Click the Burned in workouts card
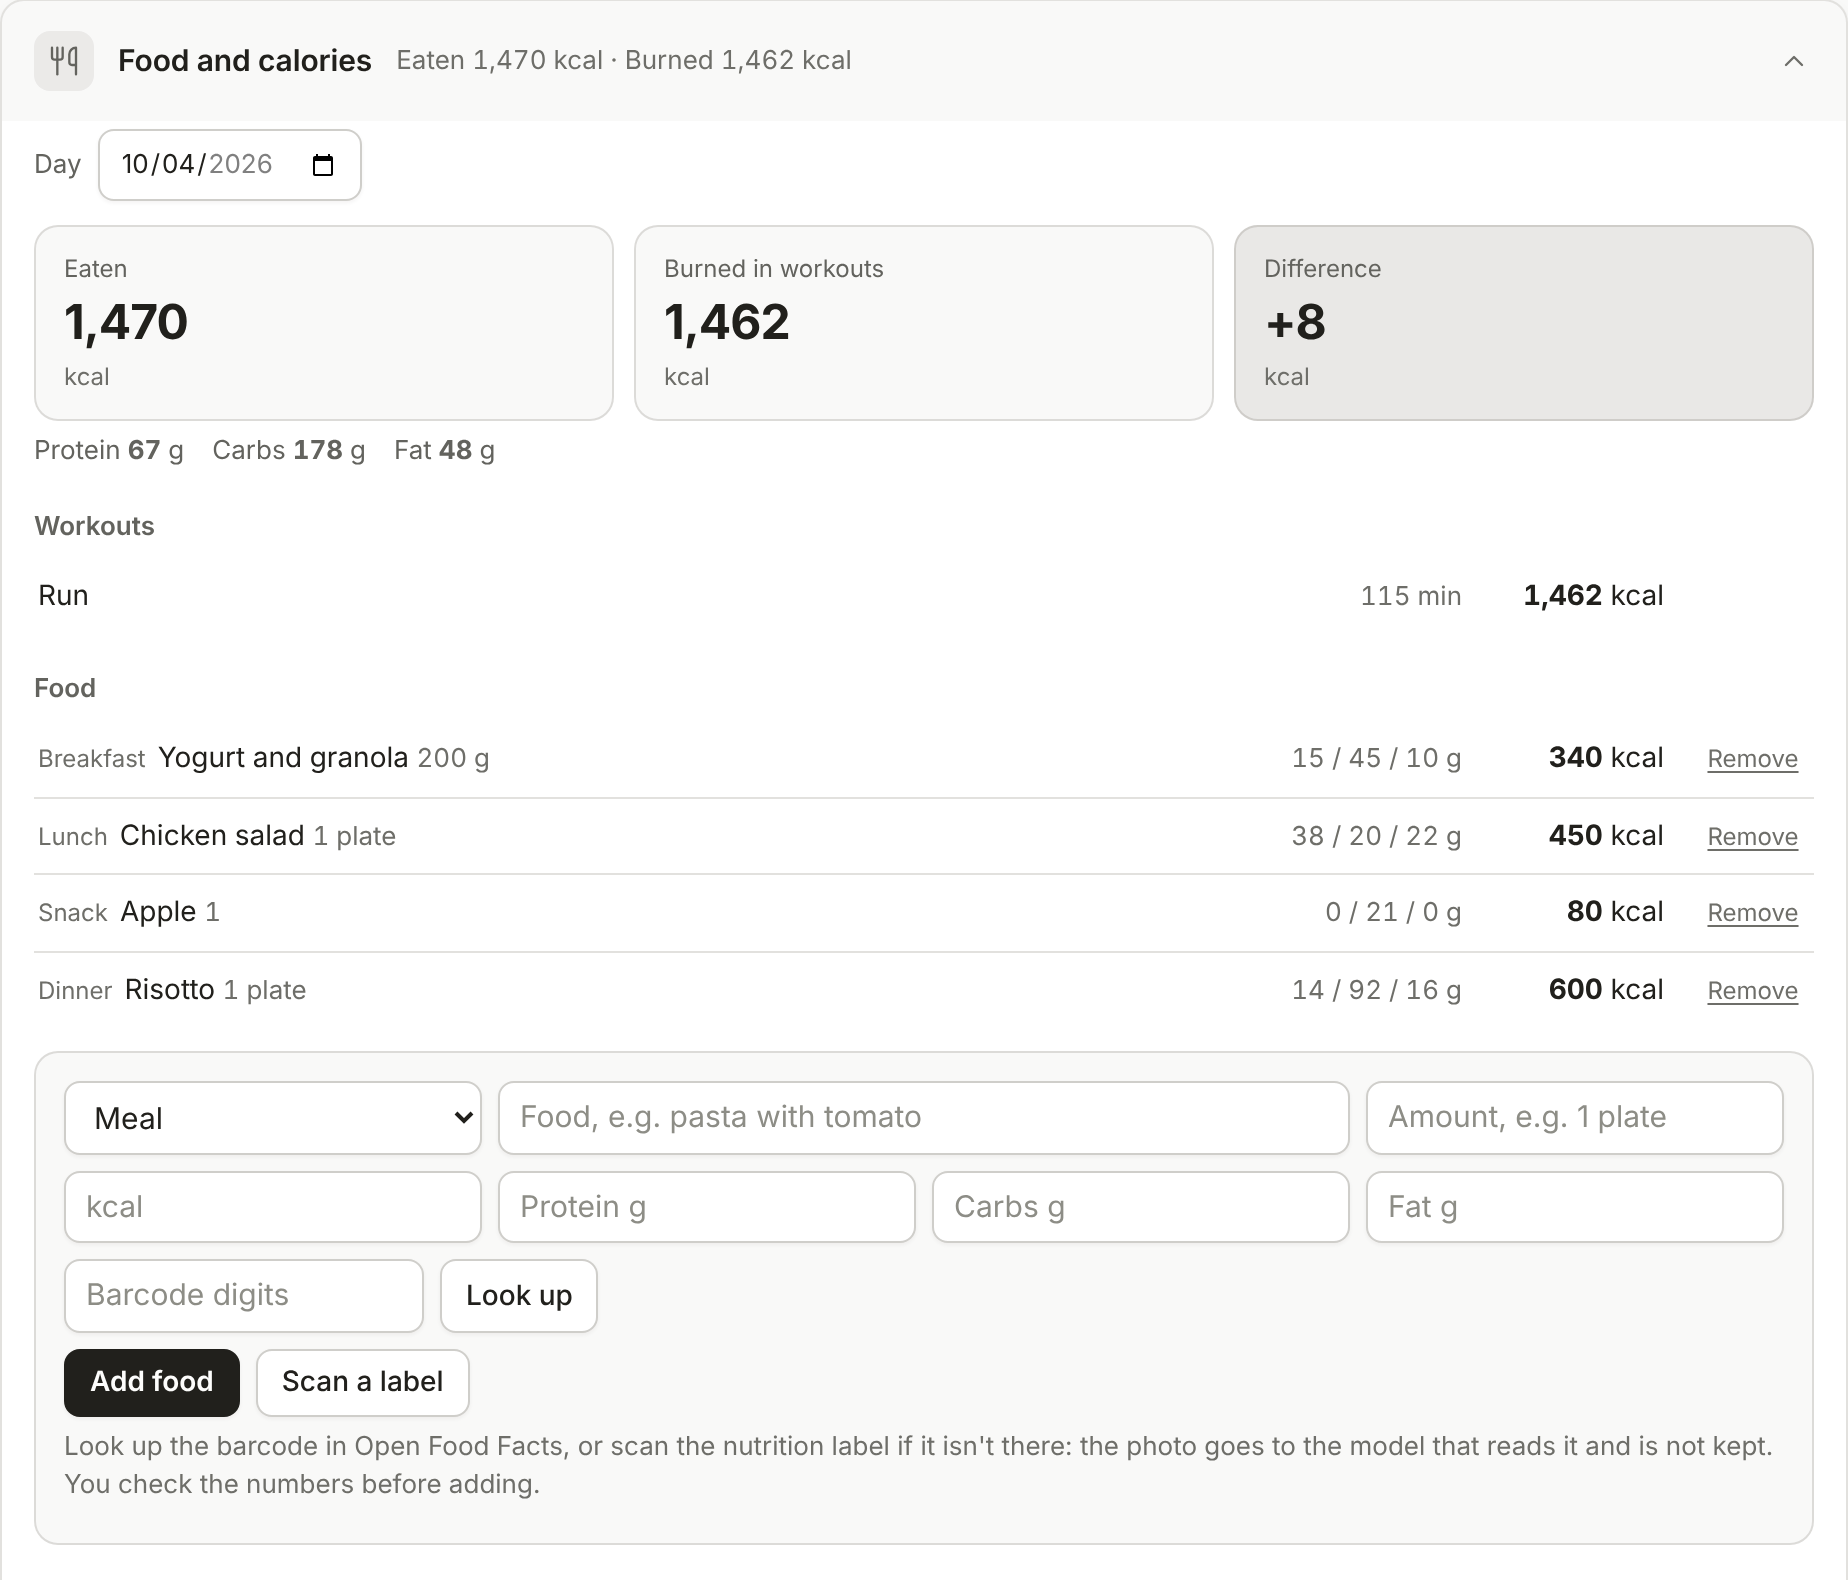The width and height of the screenshot is (1848, 1580). click(924, 323)
